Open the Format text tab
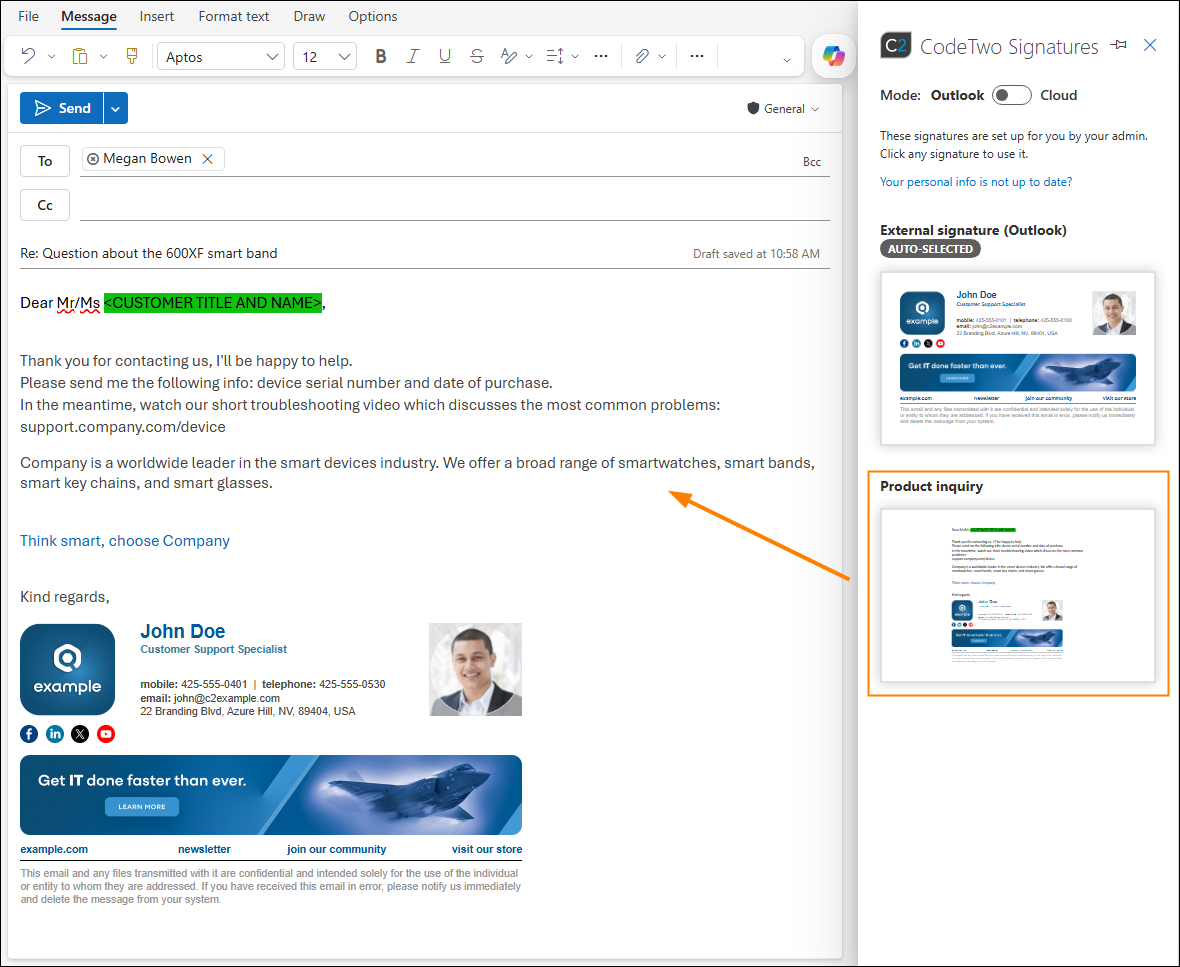1180x967 pixels. tap(233, 16)
